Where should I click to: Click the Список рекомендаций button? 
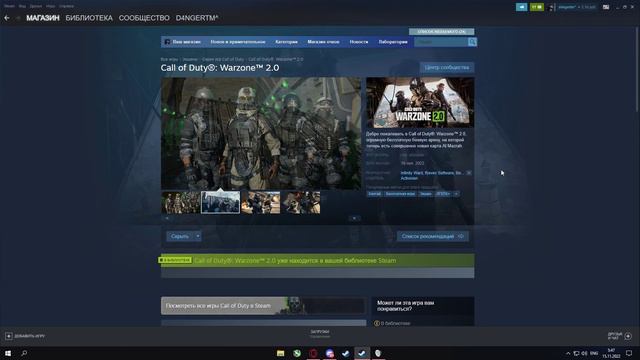433,236
